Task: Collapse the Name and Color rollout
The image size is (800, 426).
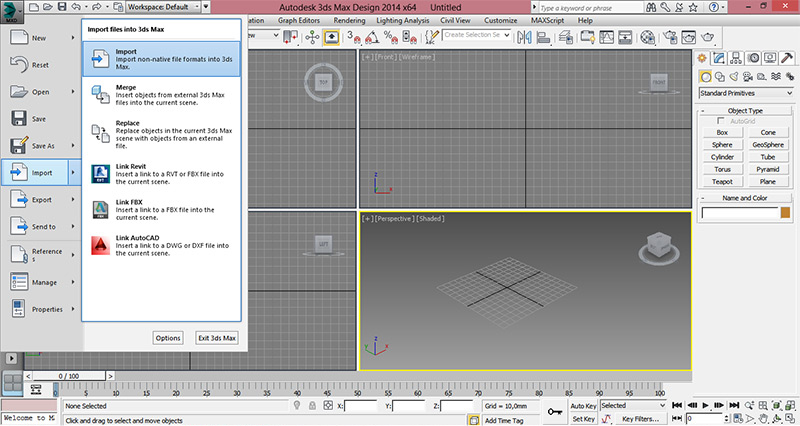Action: point(745,198)
